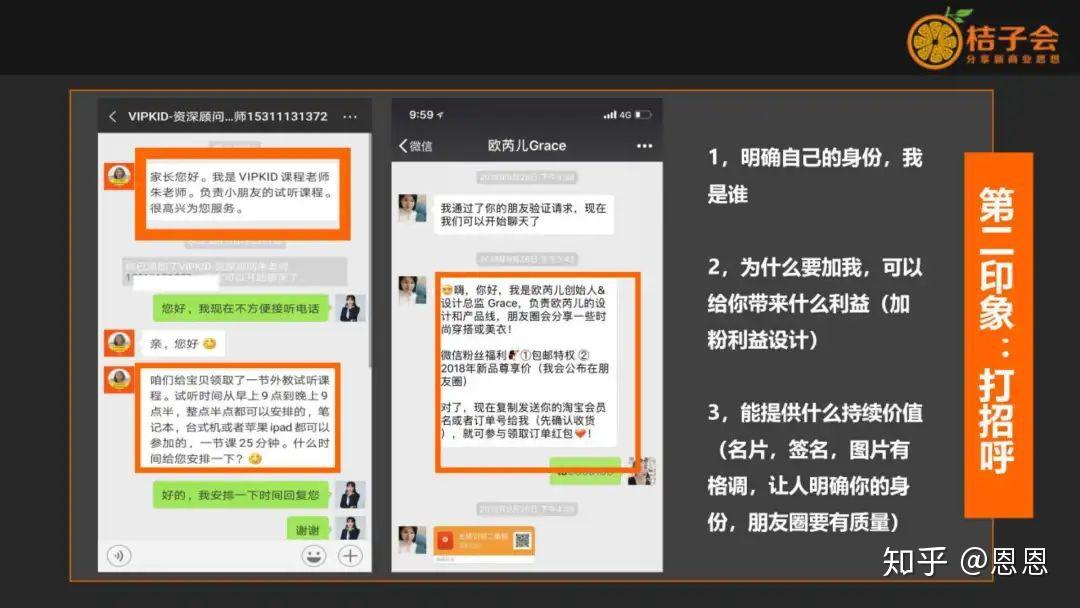Go back to 微信 from the 欧芮儿Grace chat
This screenshot has height=608, width=1080.
coord(415,146)
